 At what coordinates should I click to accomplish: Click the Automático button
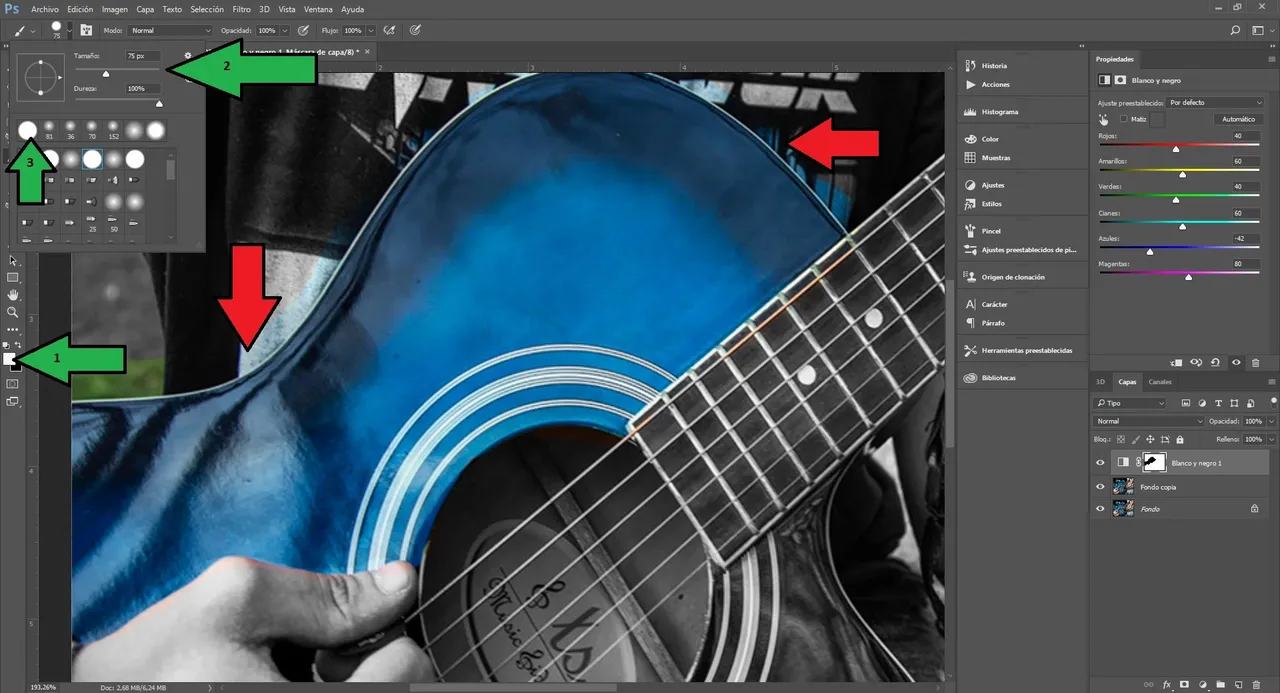click(1239, 119)
